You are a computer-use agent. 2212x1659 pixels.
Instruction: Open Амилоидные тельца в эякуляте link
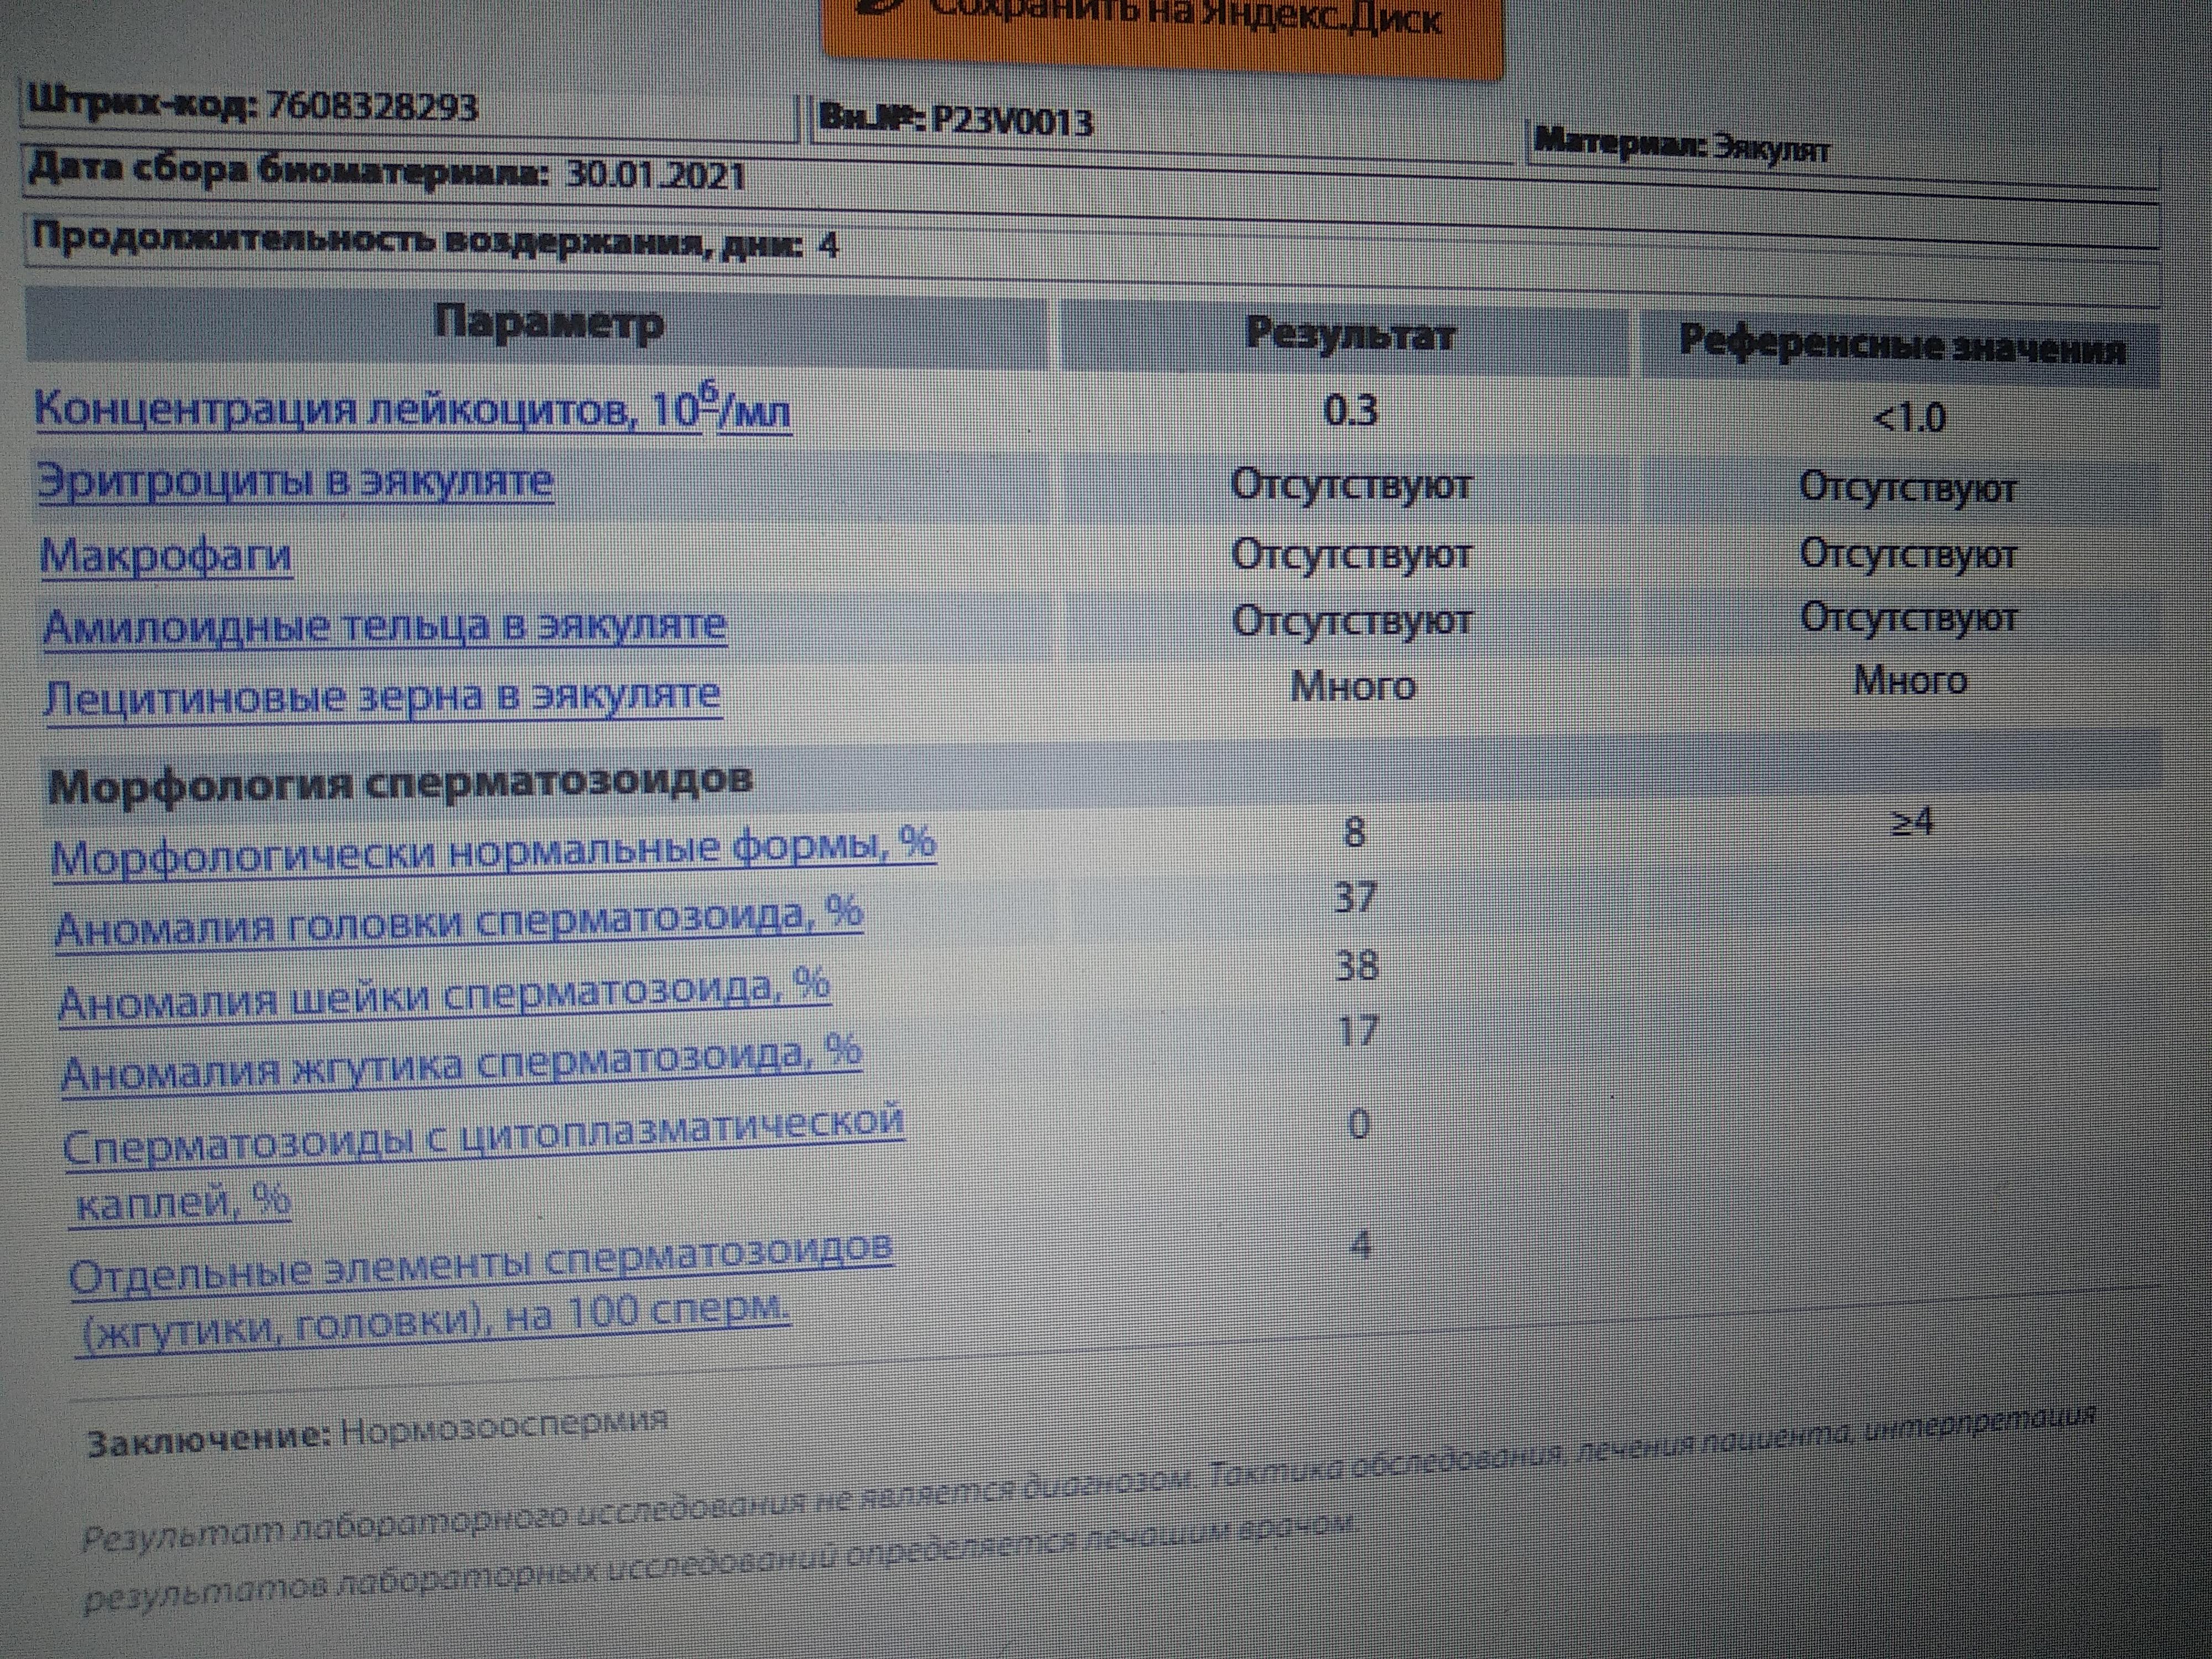click(385, 626)
